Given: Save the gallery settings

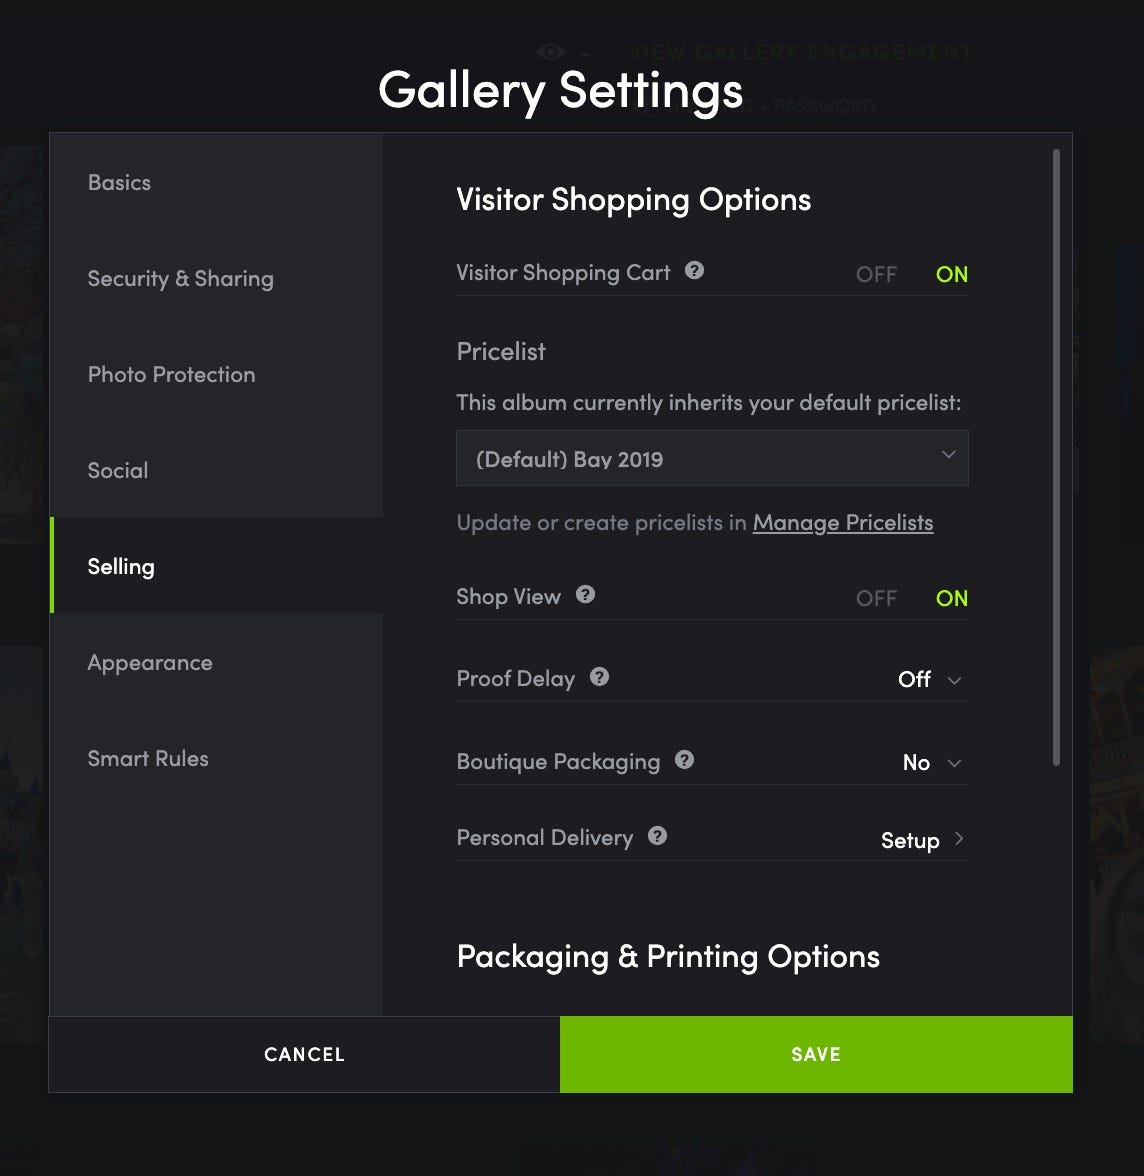Looking at the screenshot, I should coord(816,1054).
